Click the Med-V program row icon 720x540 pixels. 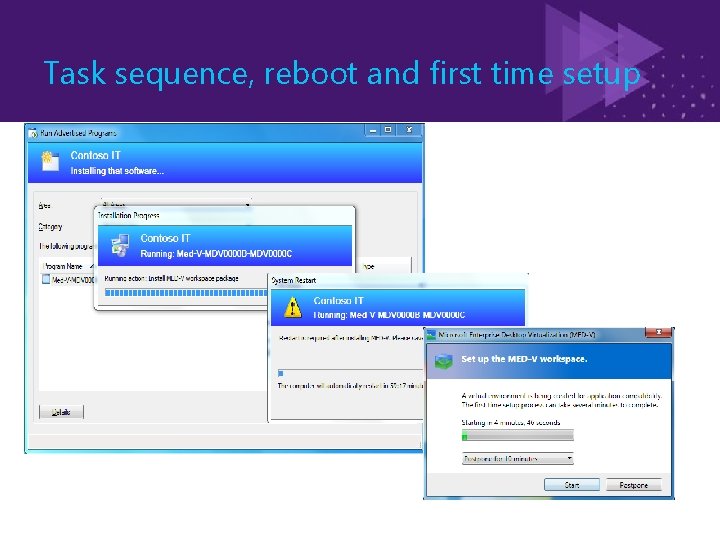45,279
